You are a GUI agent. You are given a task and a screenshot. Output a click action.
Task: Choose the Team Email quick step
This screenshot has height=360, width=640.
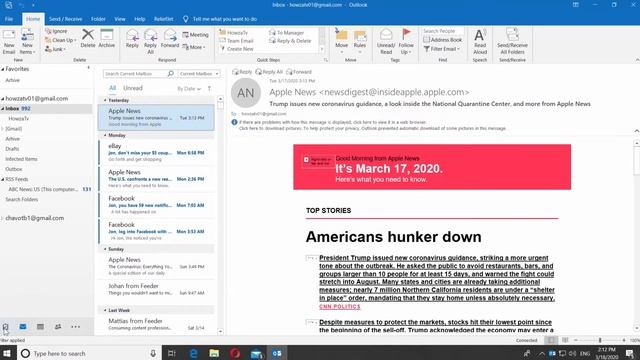237,41
